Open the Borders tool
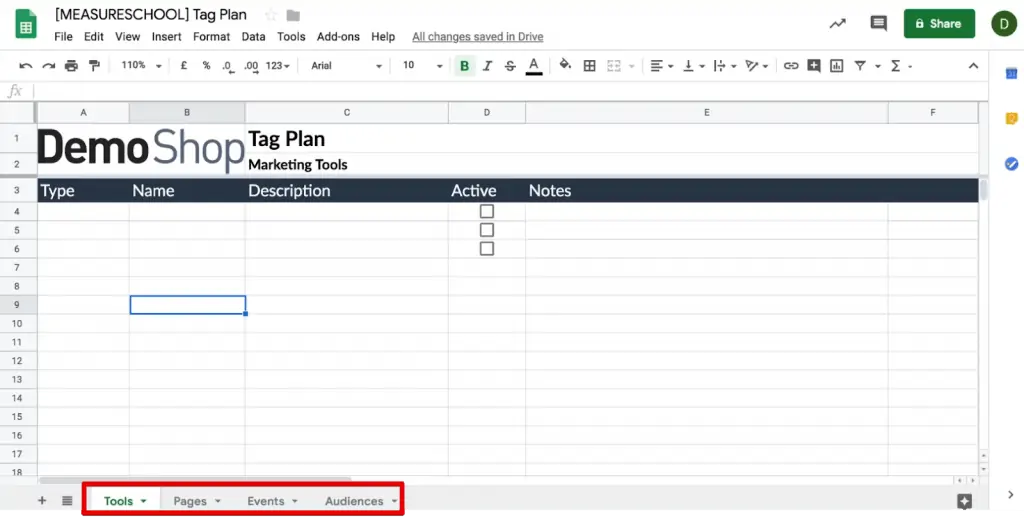The width and height of the screenshot is (1024, 518). [x=589, y=65]
